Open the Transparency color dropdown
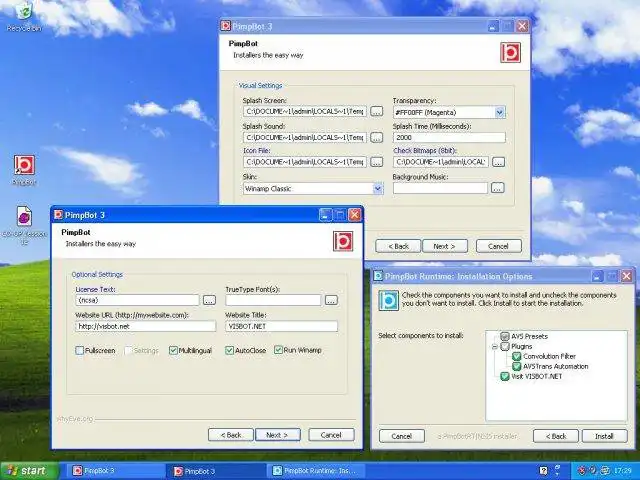This screenshot has height=480, width=640. pyautogui.click(x=500, y=112)
